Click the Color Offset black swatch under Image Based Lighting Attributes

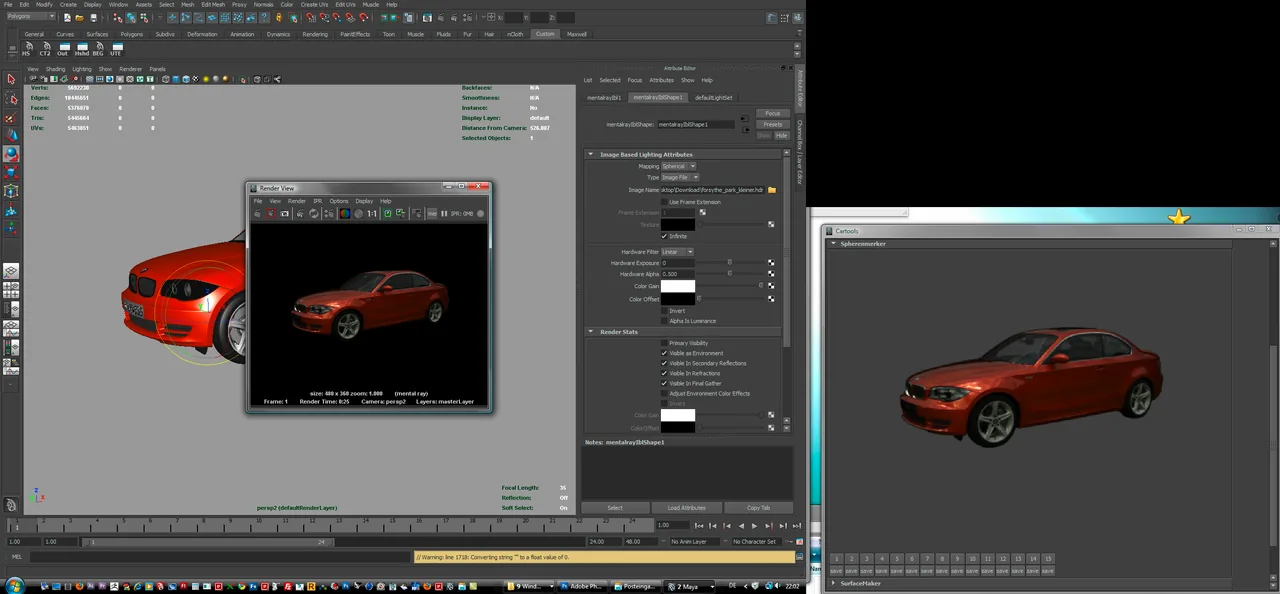tap(678, 299)
